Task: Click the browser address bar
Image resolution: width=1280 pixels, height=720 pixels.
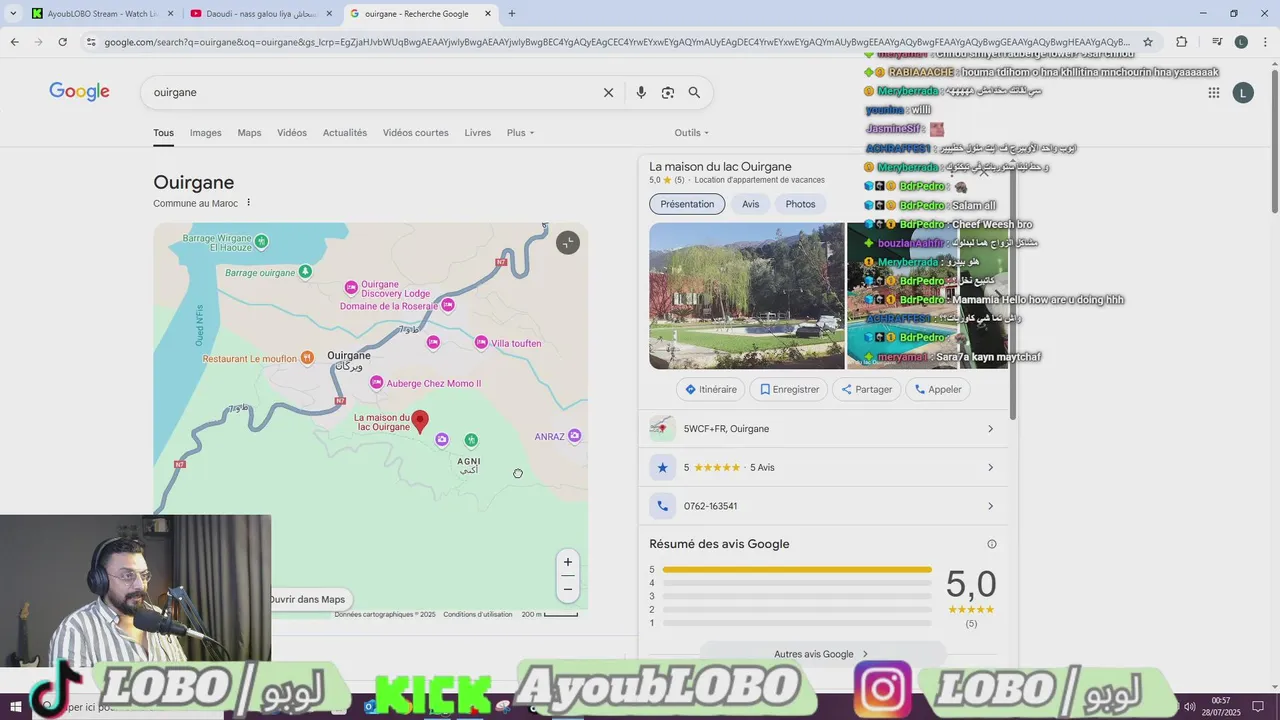Action: [615, 42]
